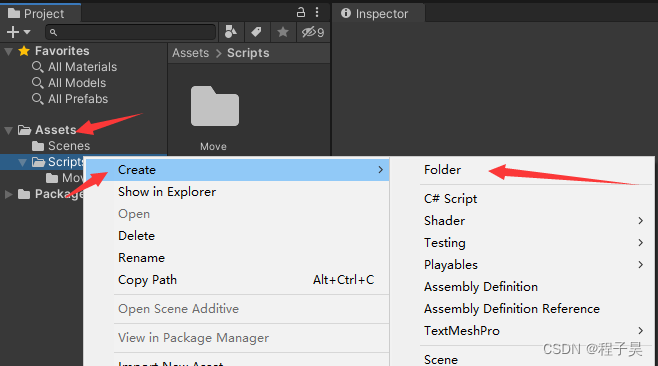
Task: Collapse the Favorites tree section
Action: (x=8, y=52)
